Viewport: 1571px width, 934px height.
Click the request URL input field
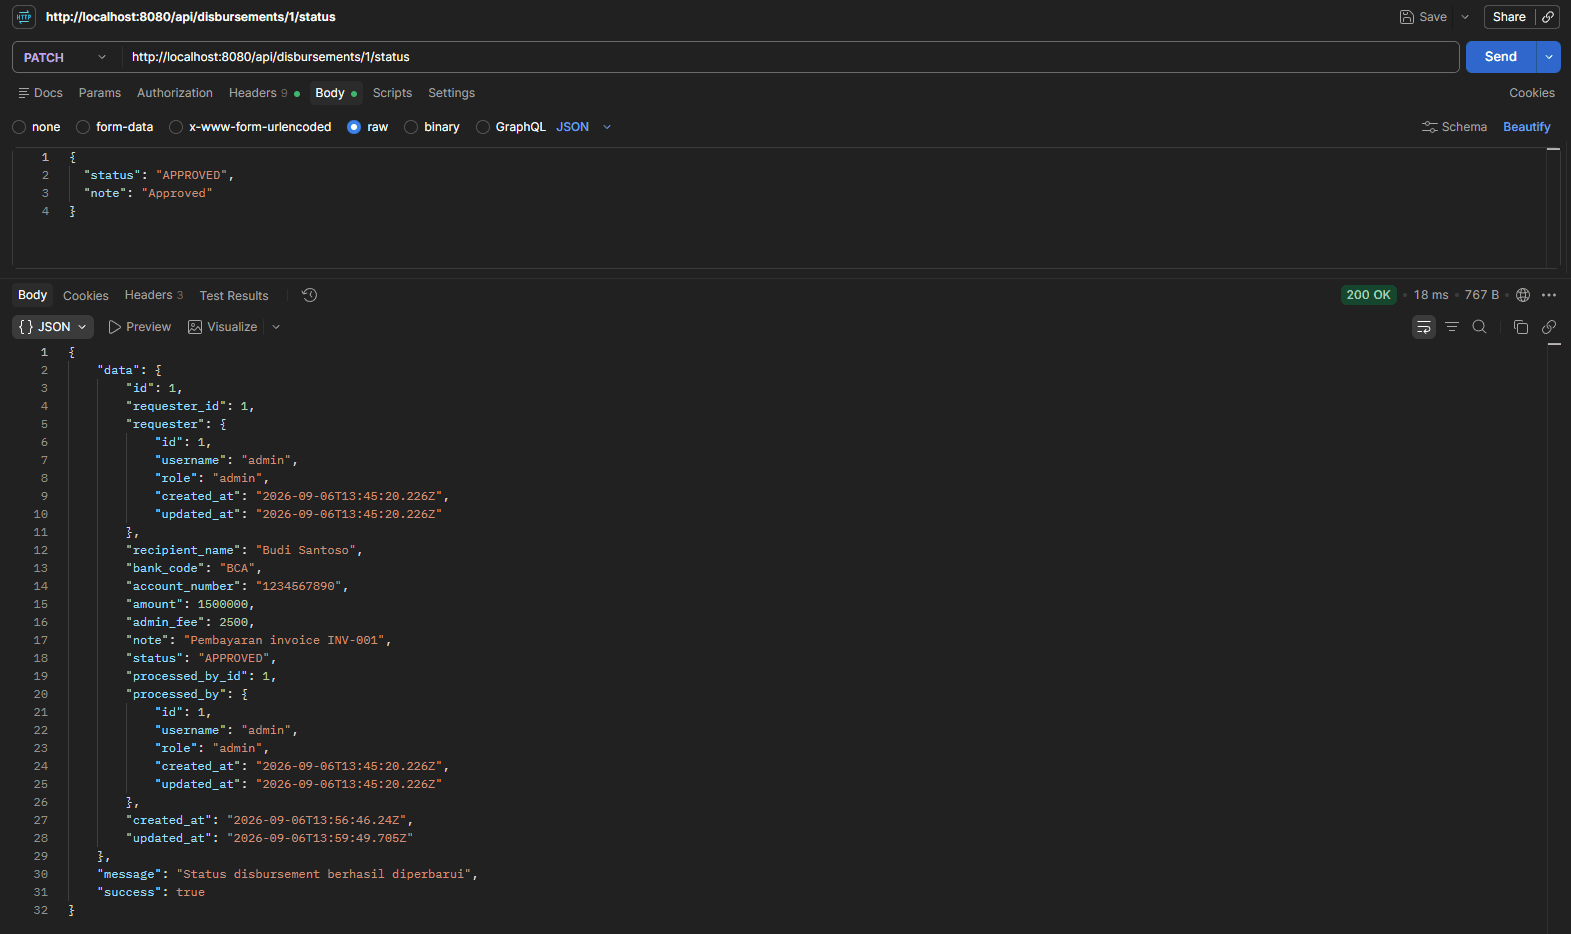(790, 57)
